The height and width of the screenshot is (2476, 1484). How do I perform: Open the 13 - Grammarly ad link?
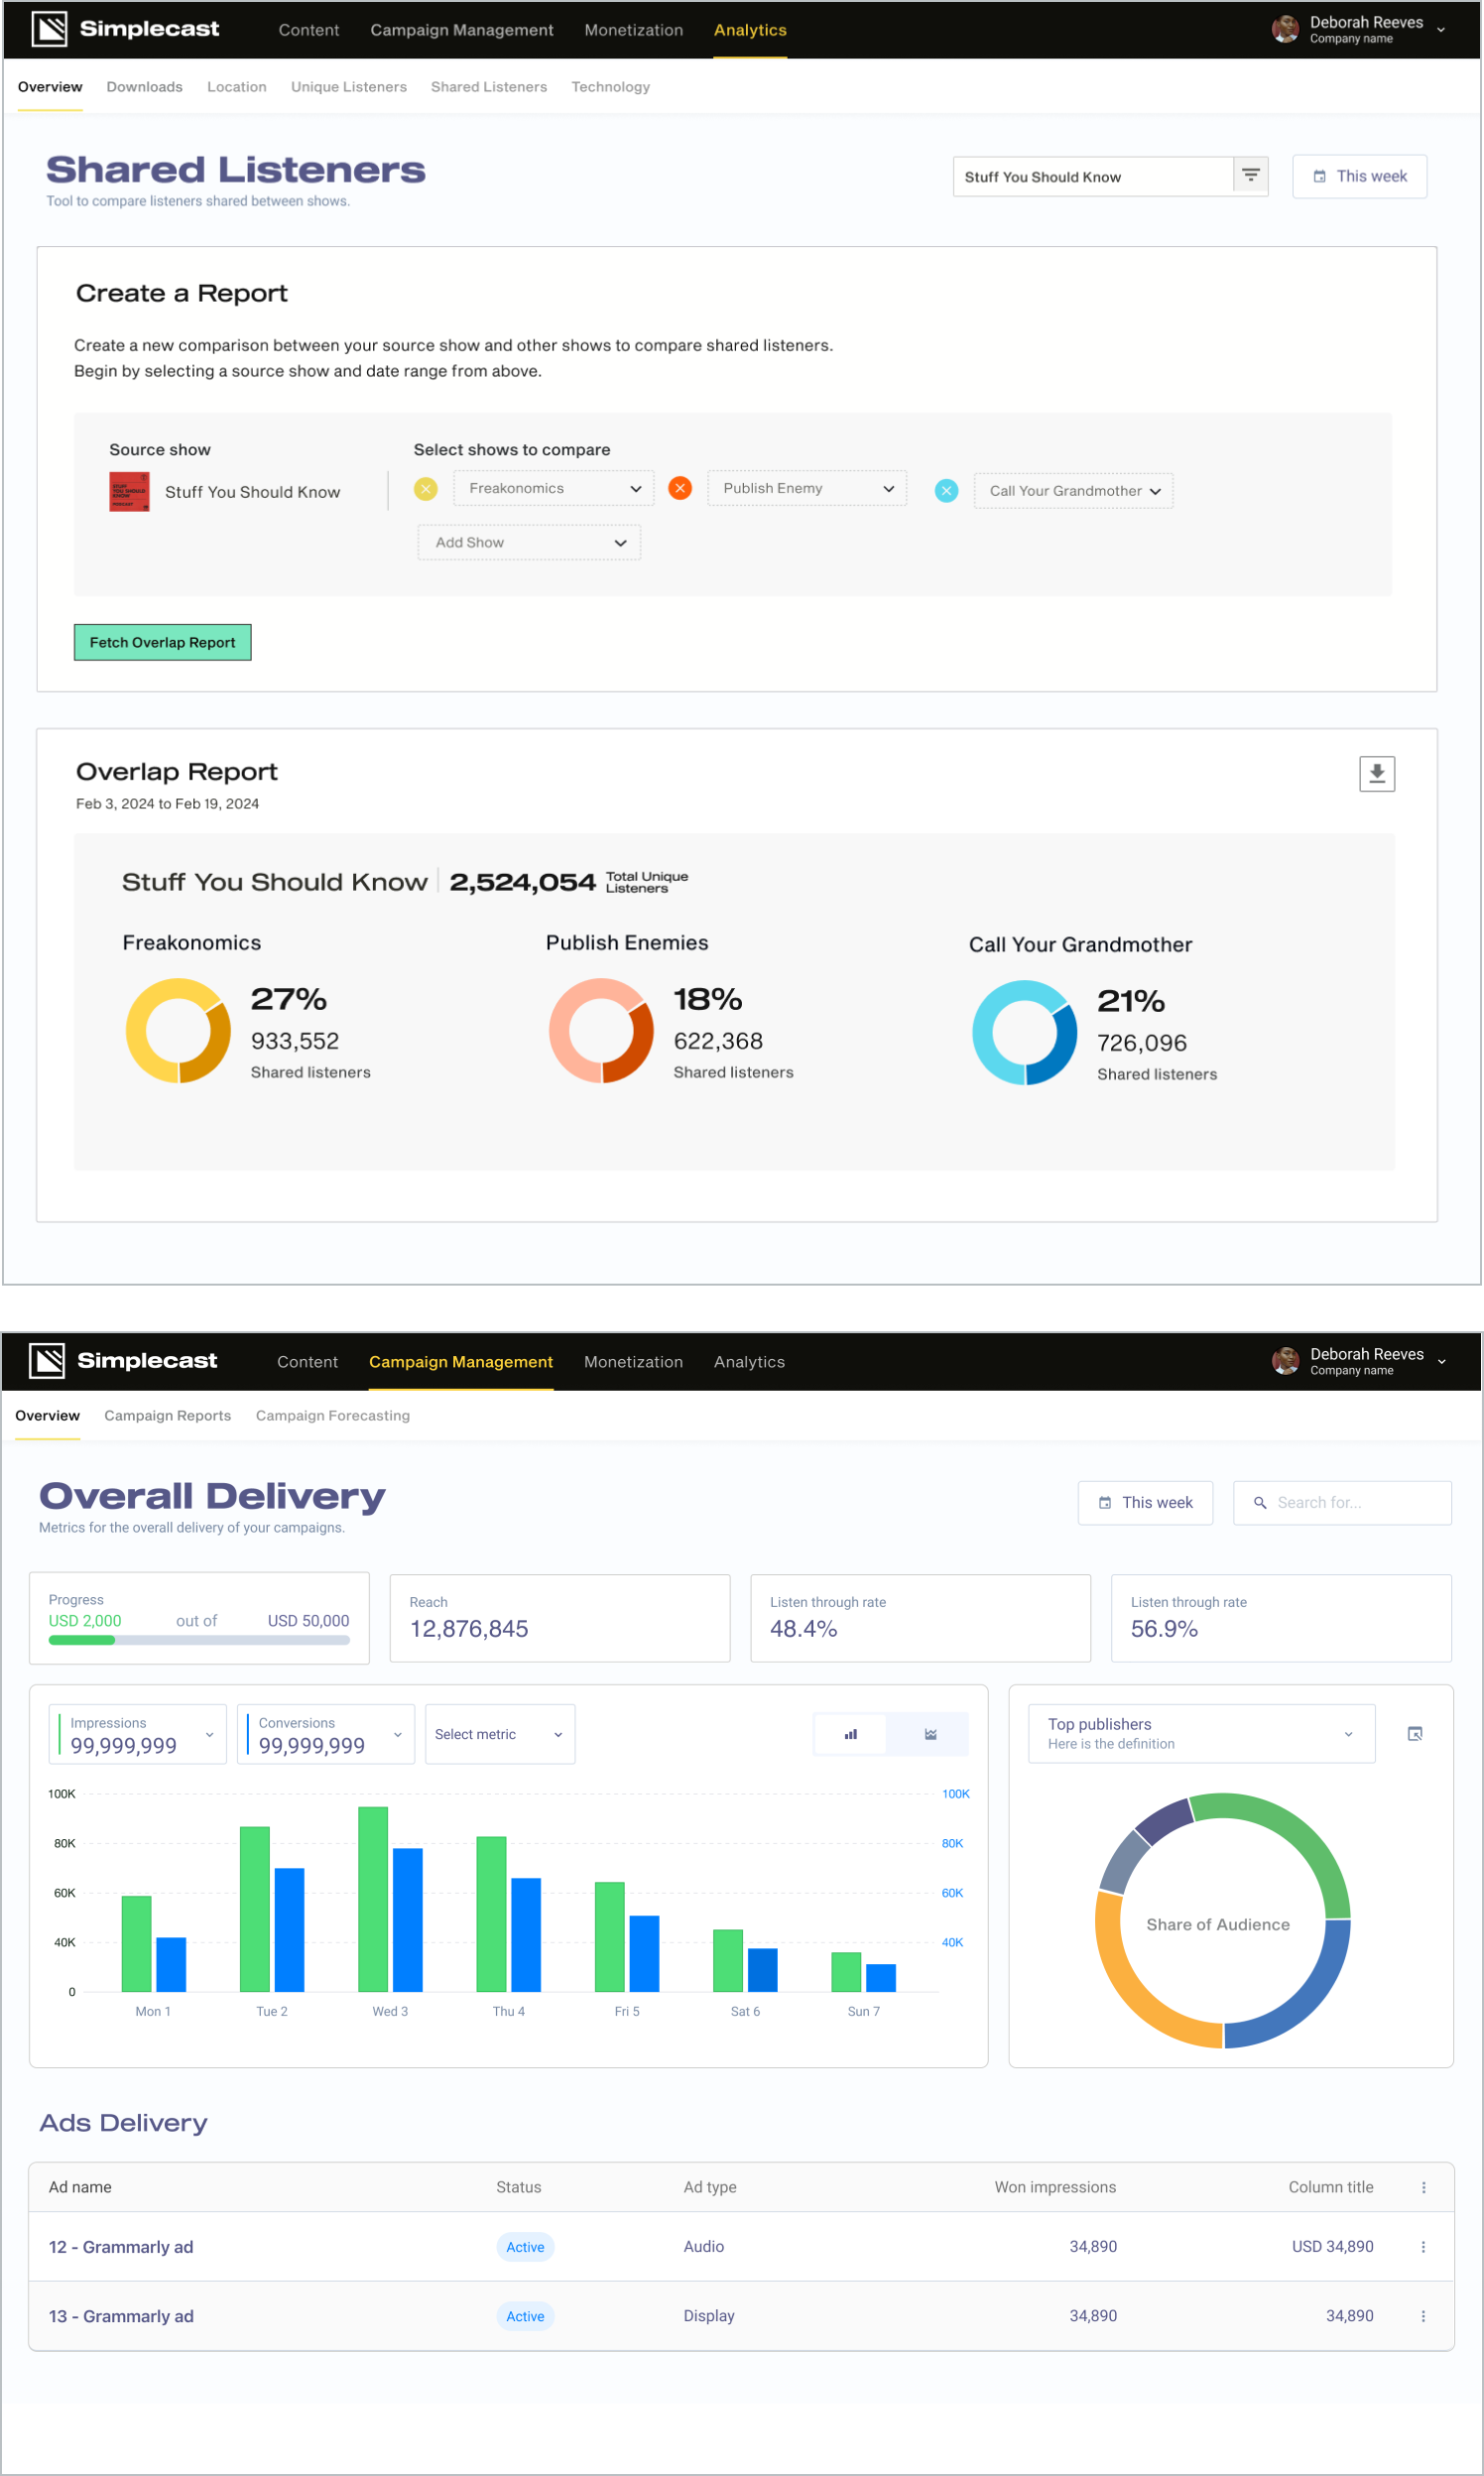pos(121,2316)
